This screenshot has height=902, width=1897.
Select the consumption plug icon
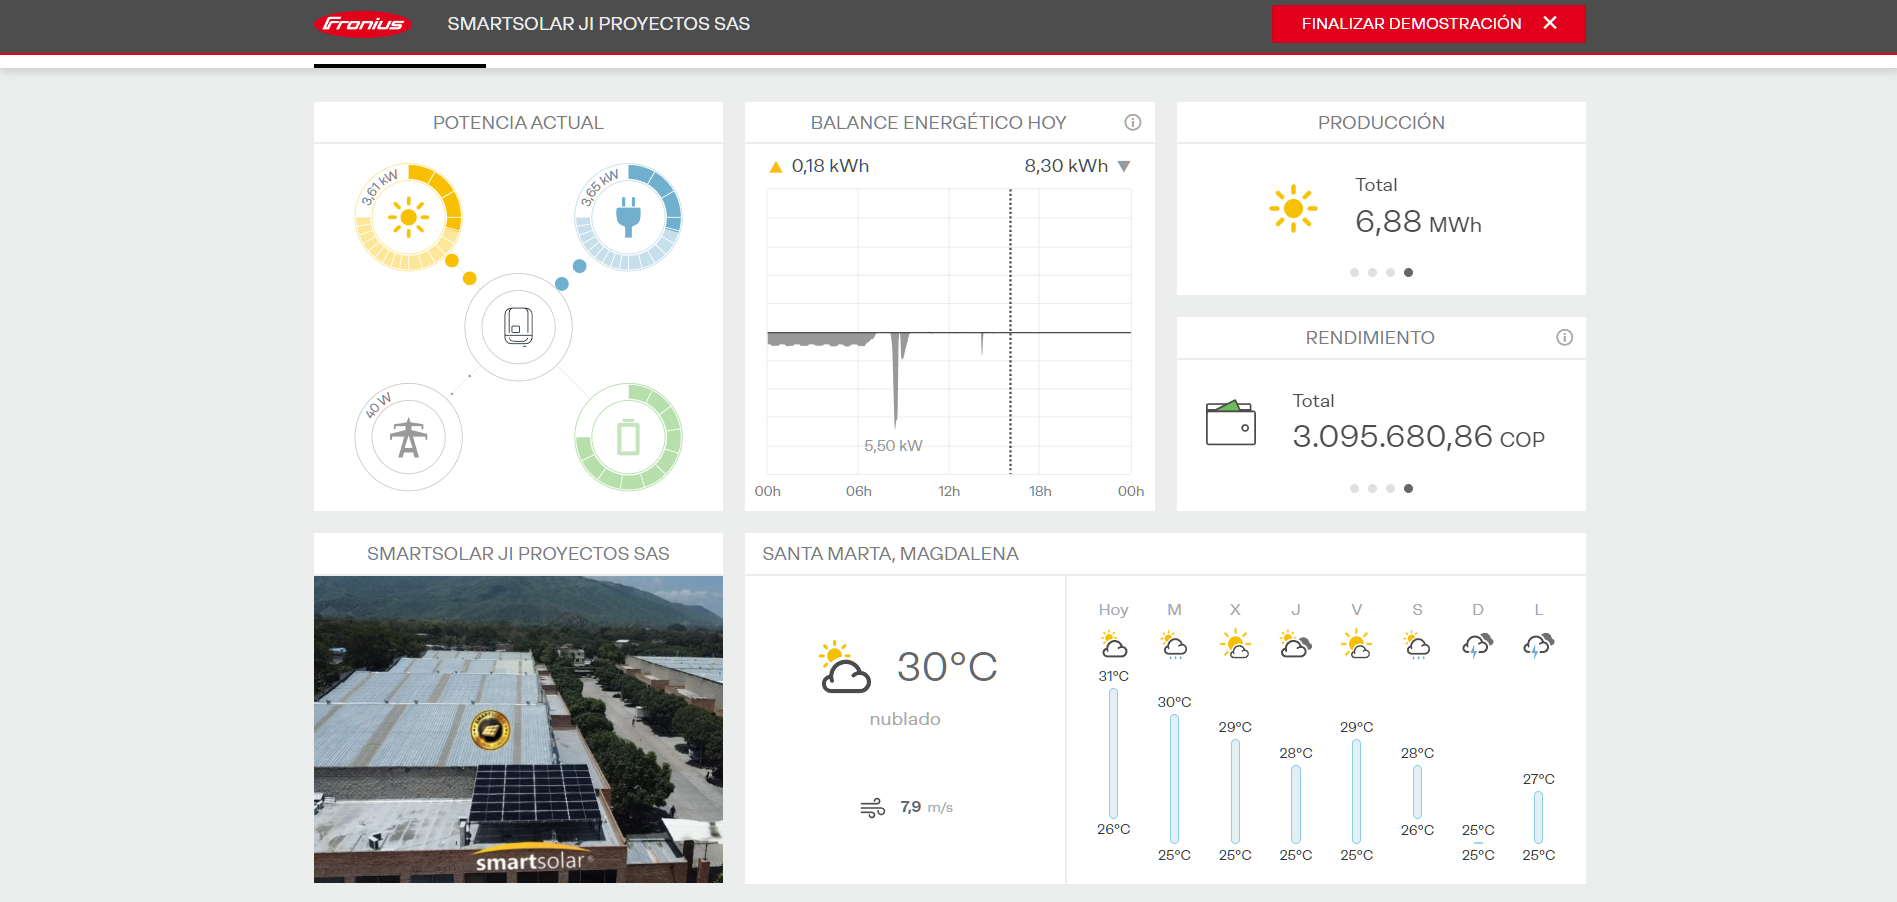click(628, 217)
